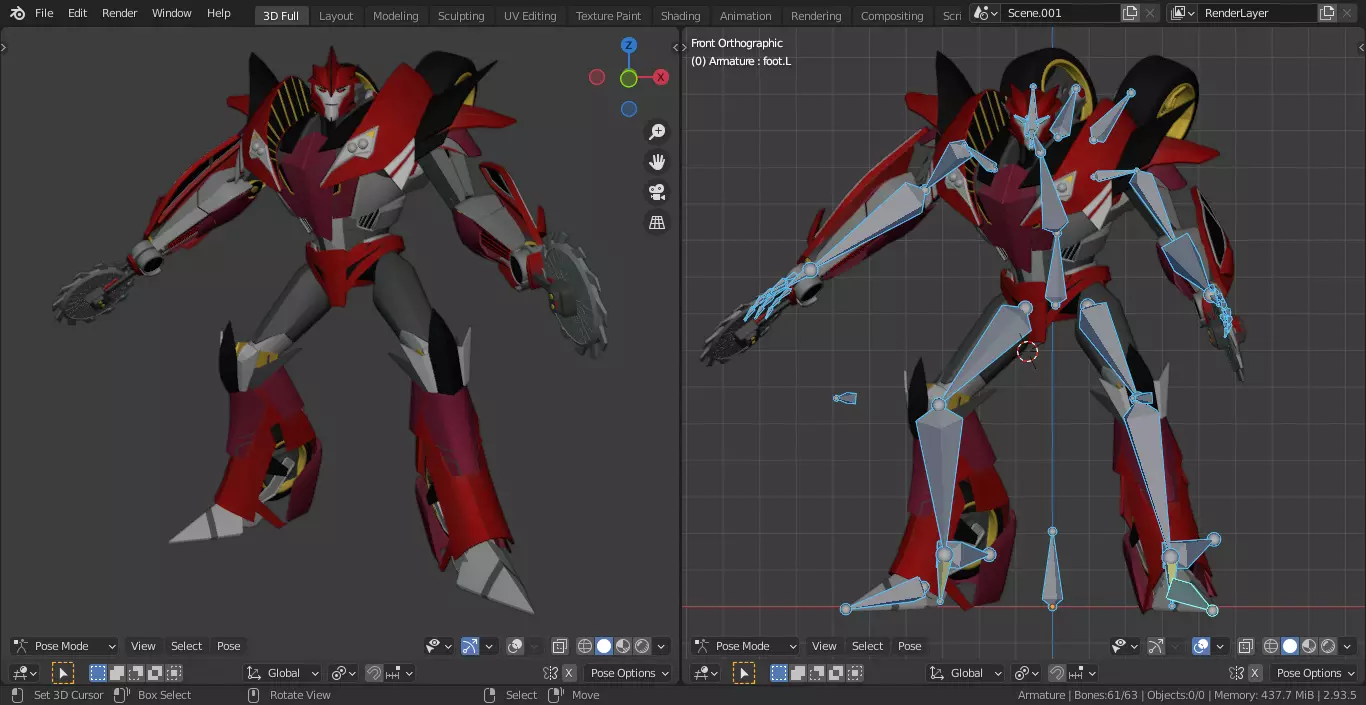This screenshot has height=705, width=1366.
Task: Toggle Show Gizmo button in right viewport
Action: point(1156,646)
